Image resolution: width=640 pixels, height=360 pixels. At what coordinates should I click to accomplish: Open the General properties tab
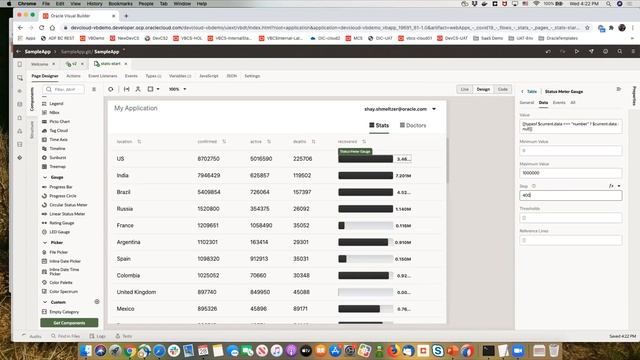click(527, 103)
